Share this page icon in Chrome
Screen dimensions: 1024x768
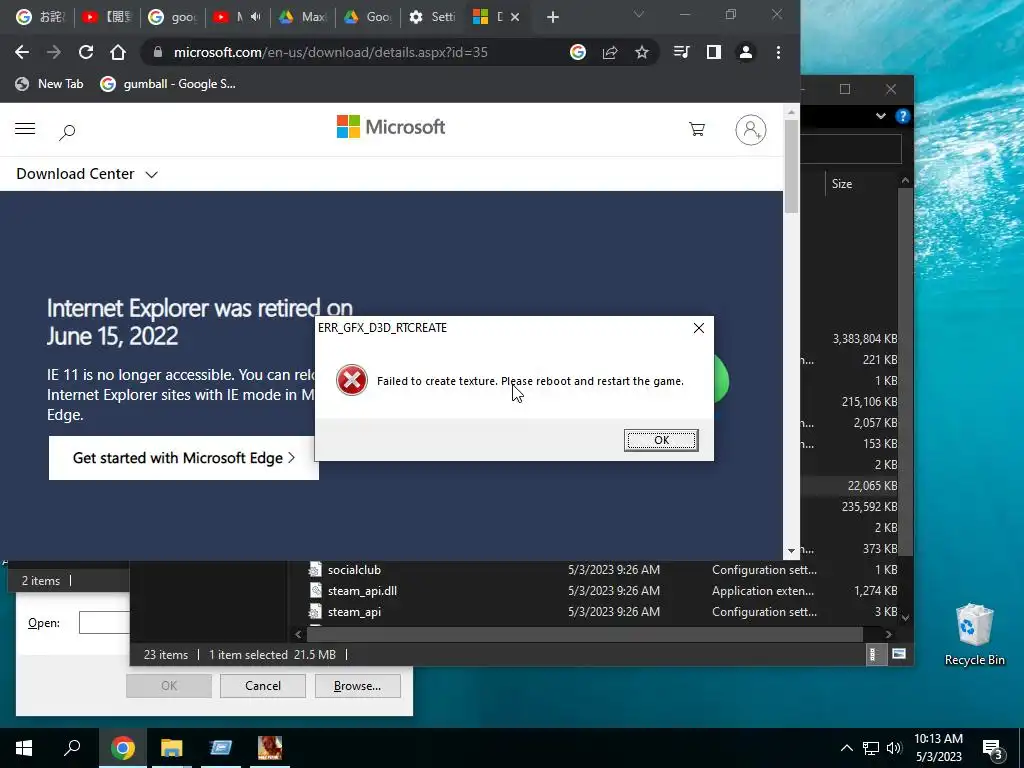(x=610, y=52)
